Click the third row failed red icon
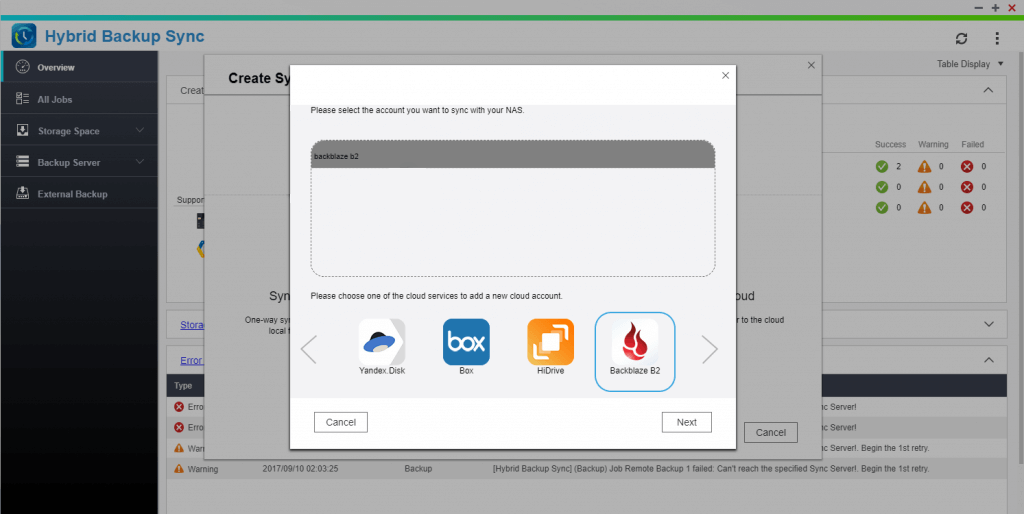Viewport: 1024px width, 514px height. pyautogui.click(x=967, y=208)
